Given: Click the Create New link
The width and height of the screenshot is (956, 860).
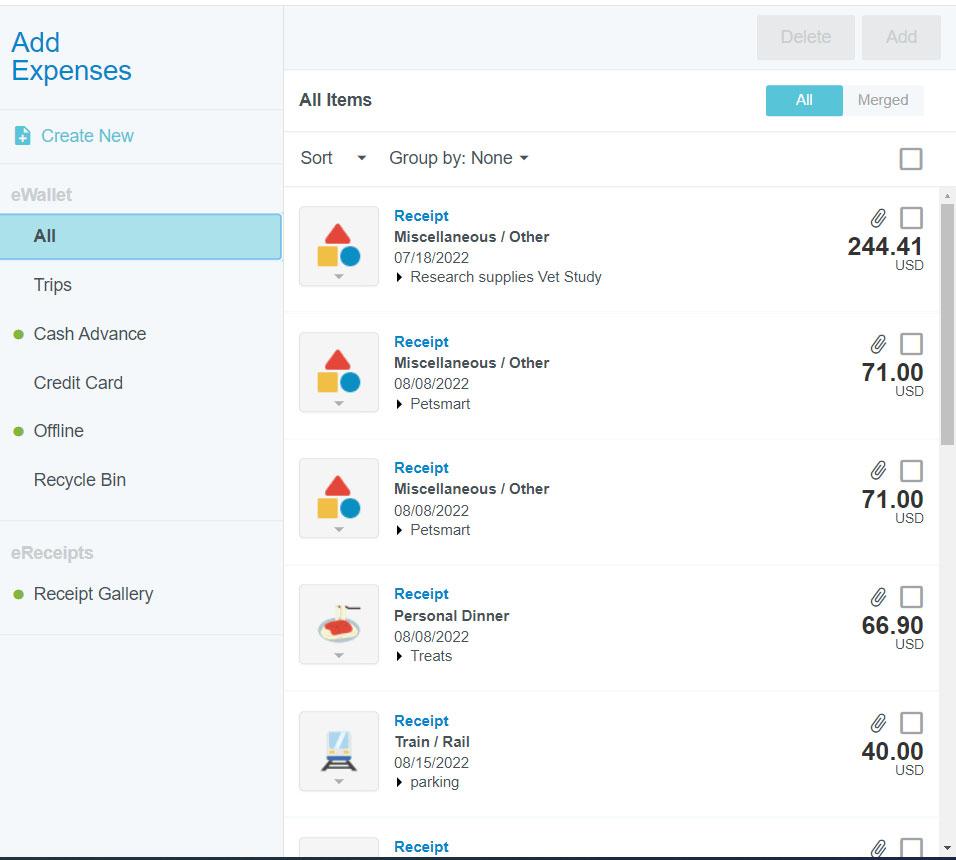Looking at the screenshot, I should click(x=87, y=136).
